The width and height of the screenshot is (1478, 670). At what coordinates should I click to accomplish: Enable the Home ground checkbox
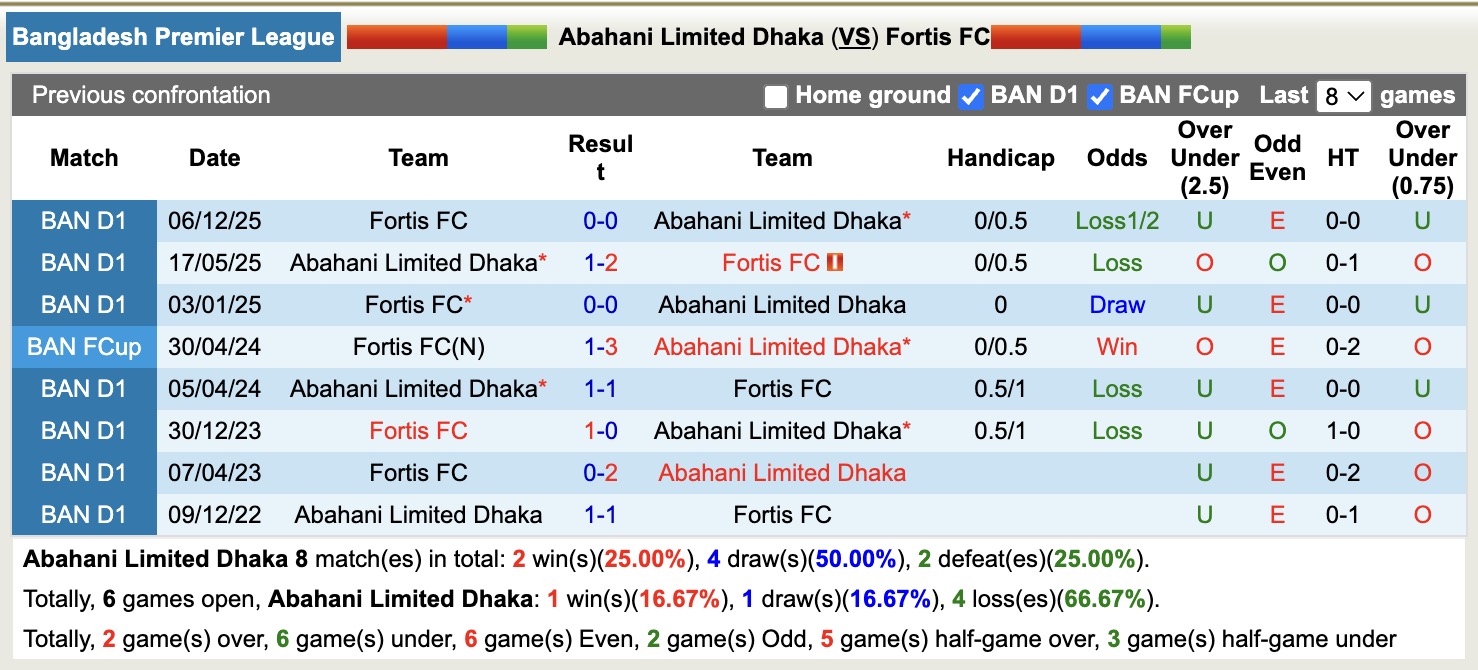click(x=775, y=96)
